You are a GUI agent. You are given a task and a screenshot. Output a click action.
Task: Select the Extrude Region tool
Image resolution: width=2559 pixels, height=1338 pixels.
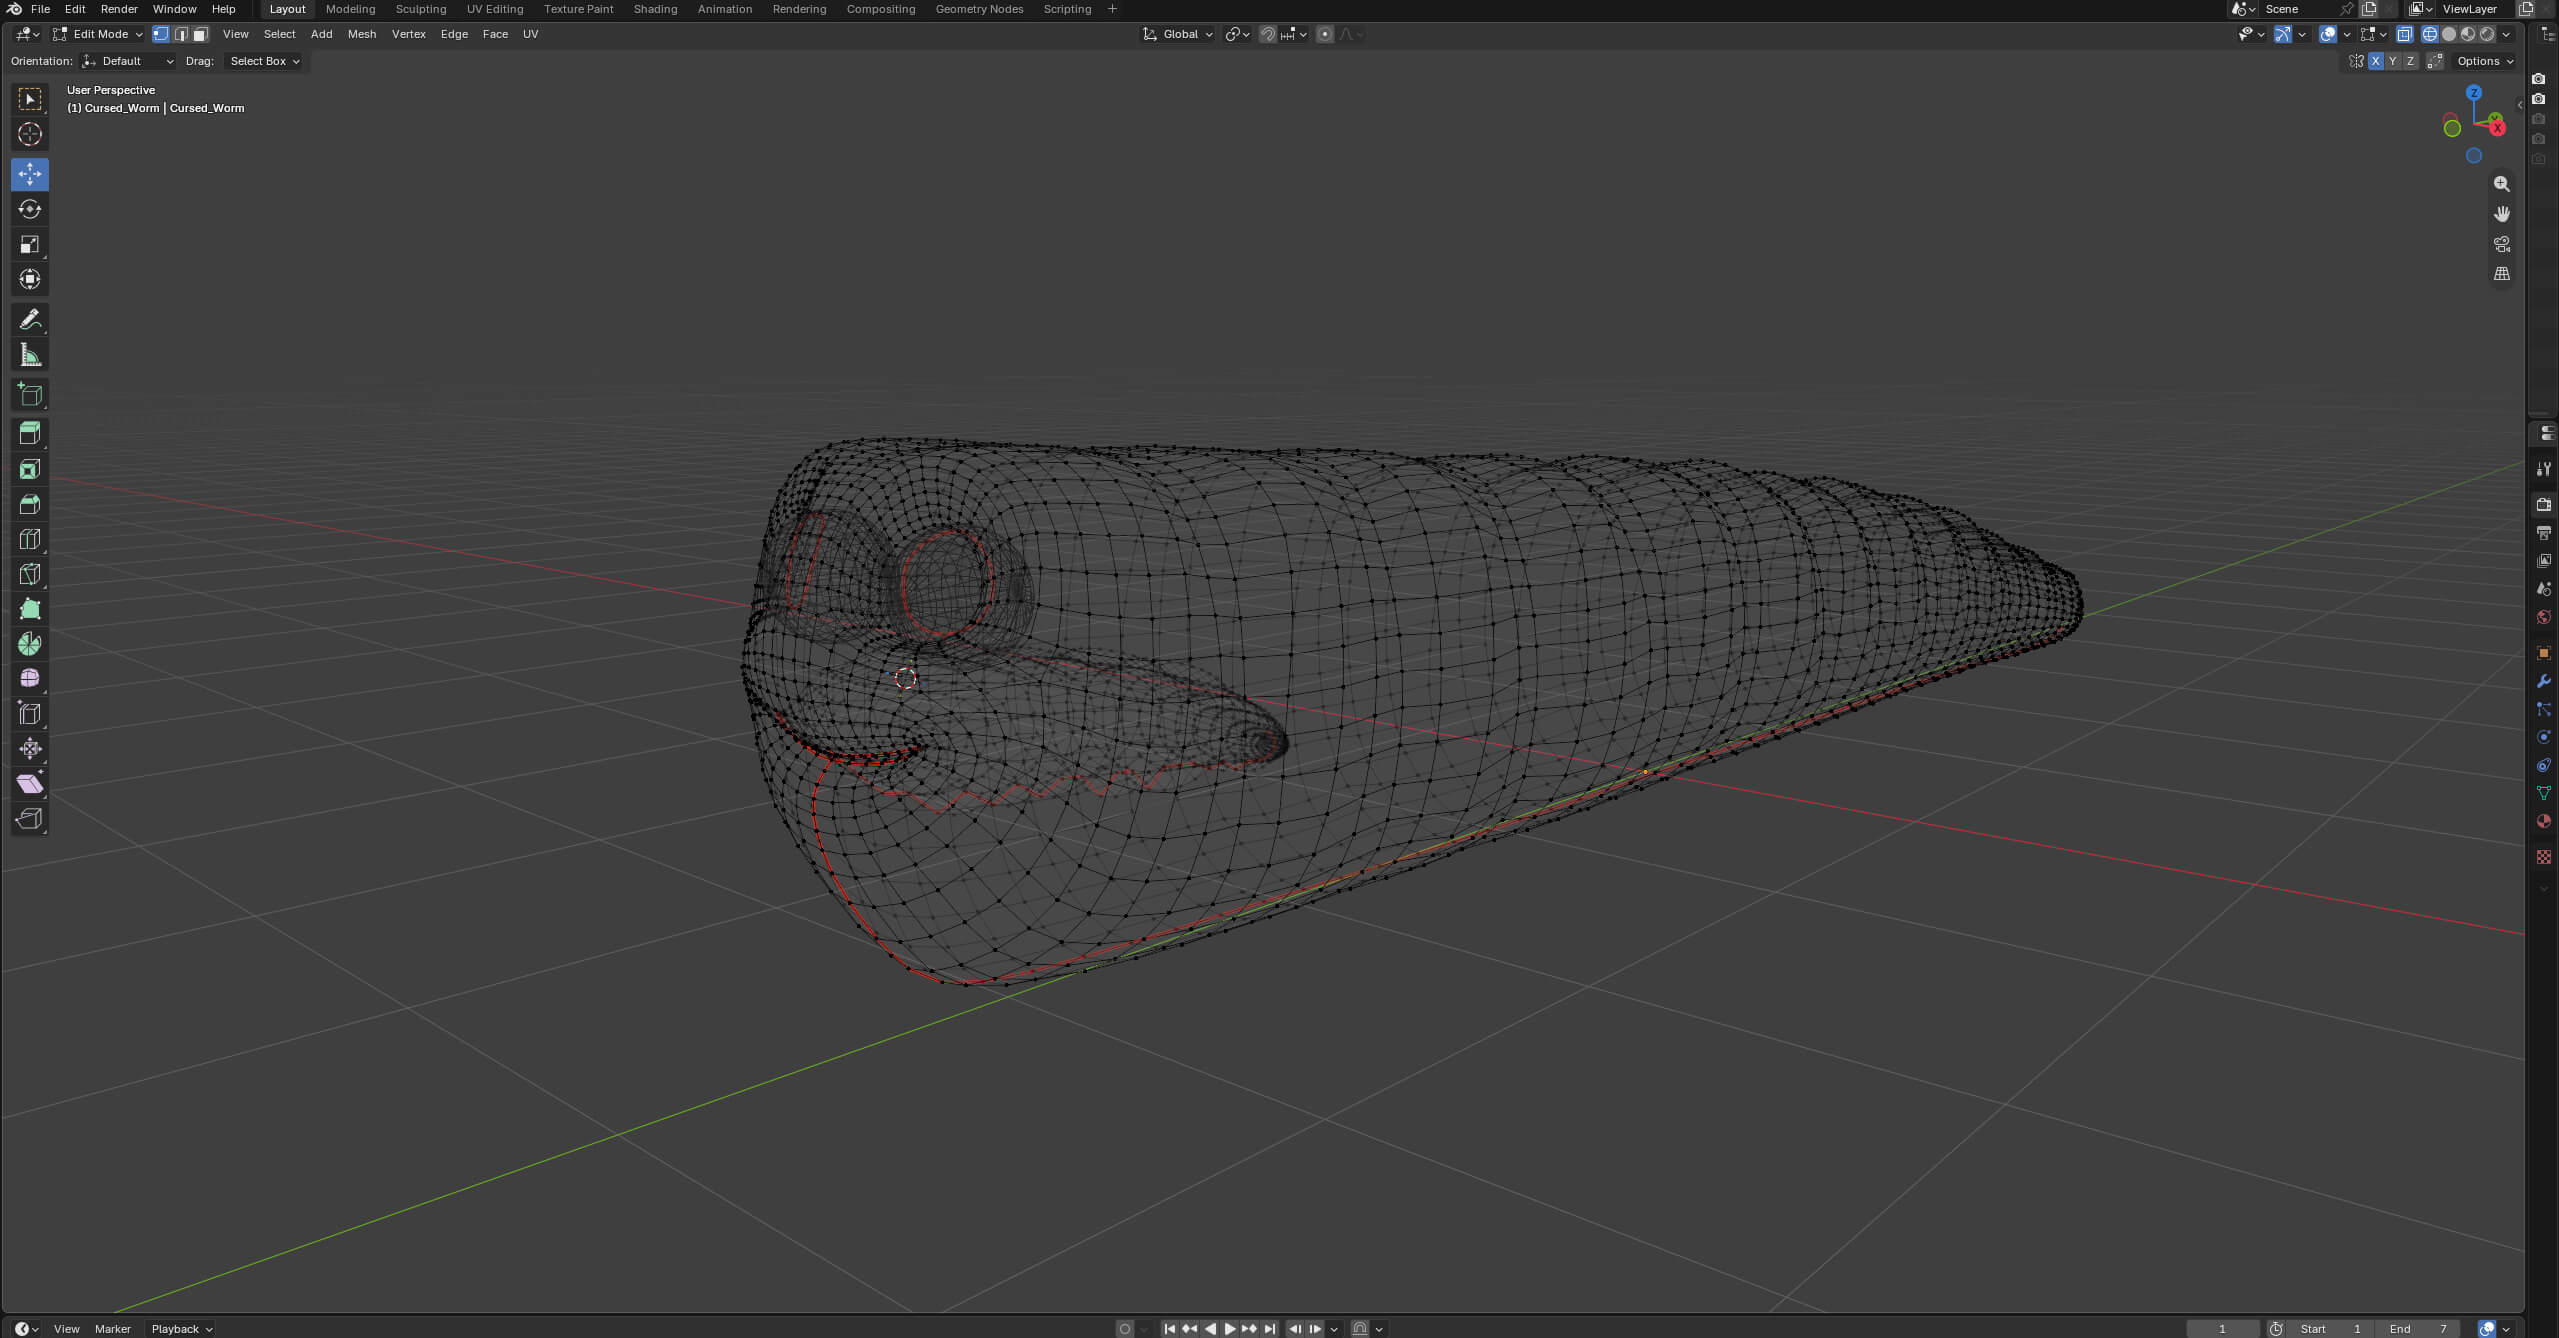click(x=30, y=433)
